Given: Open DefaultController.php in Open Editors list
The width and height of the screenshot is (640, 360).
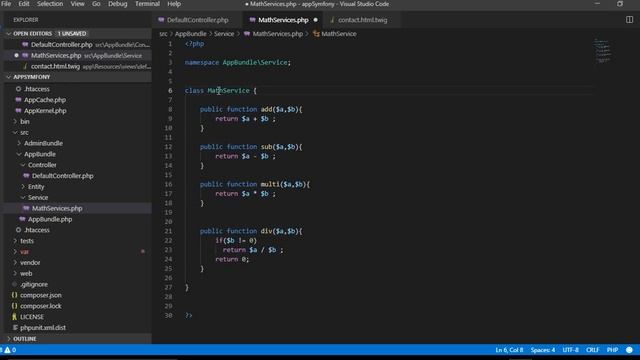Looking at the screenshot, I should pyautogui.click(x=78, y=44).
